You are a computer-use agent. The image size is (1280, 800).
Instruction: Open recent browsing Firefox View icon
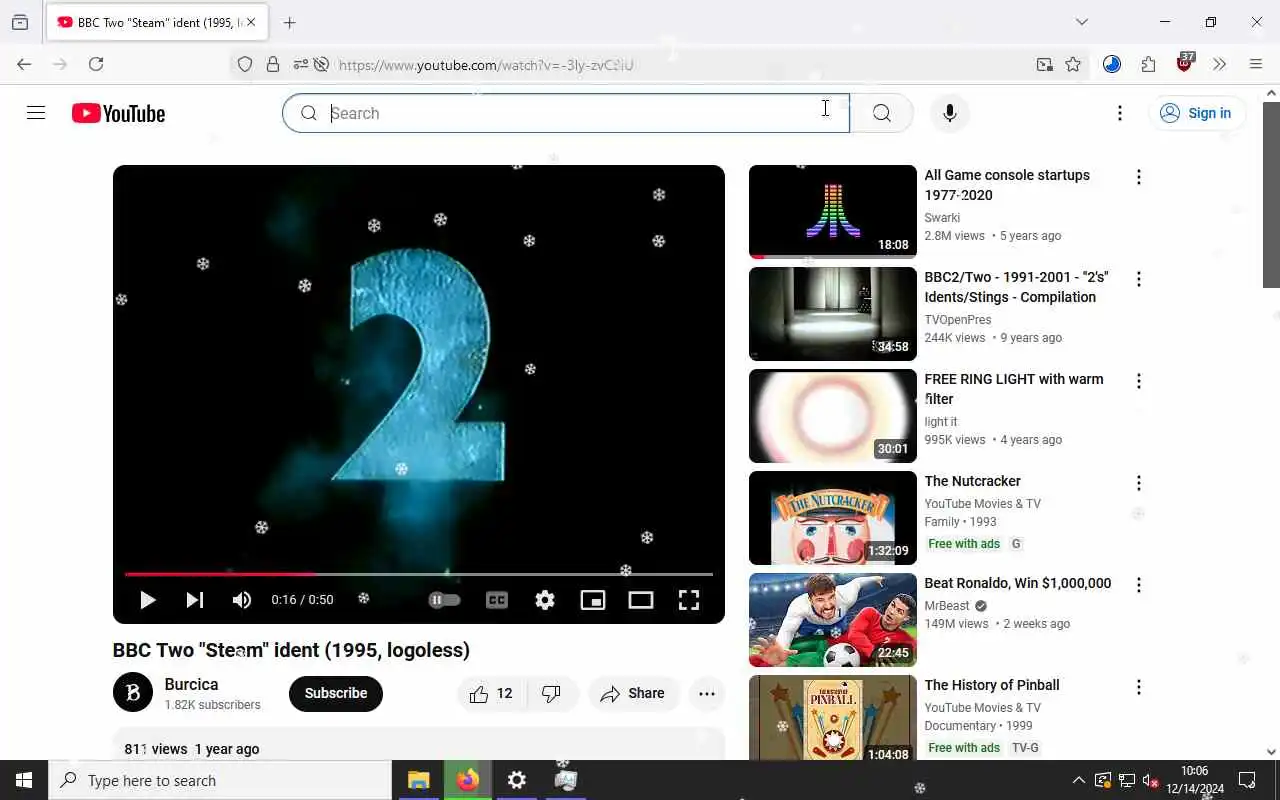click(x=20, y=22)
